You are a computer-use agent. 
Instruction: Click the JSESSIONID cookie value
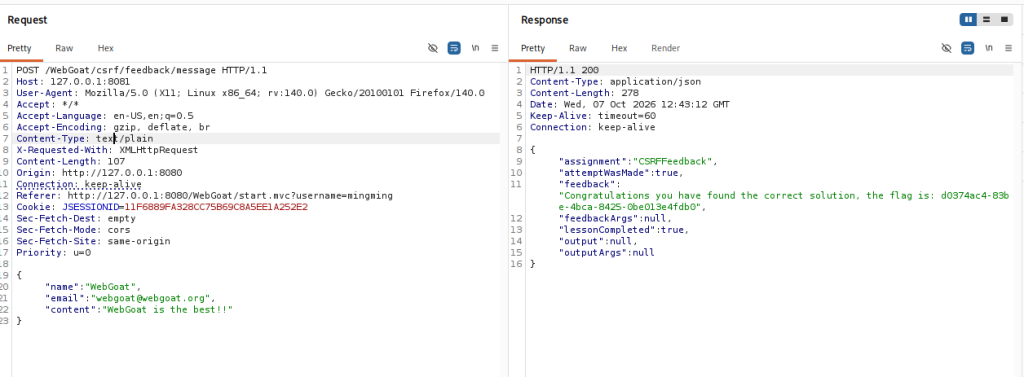point(216,207)
